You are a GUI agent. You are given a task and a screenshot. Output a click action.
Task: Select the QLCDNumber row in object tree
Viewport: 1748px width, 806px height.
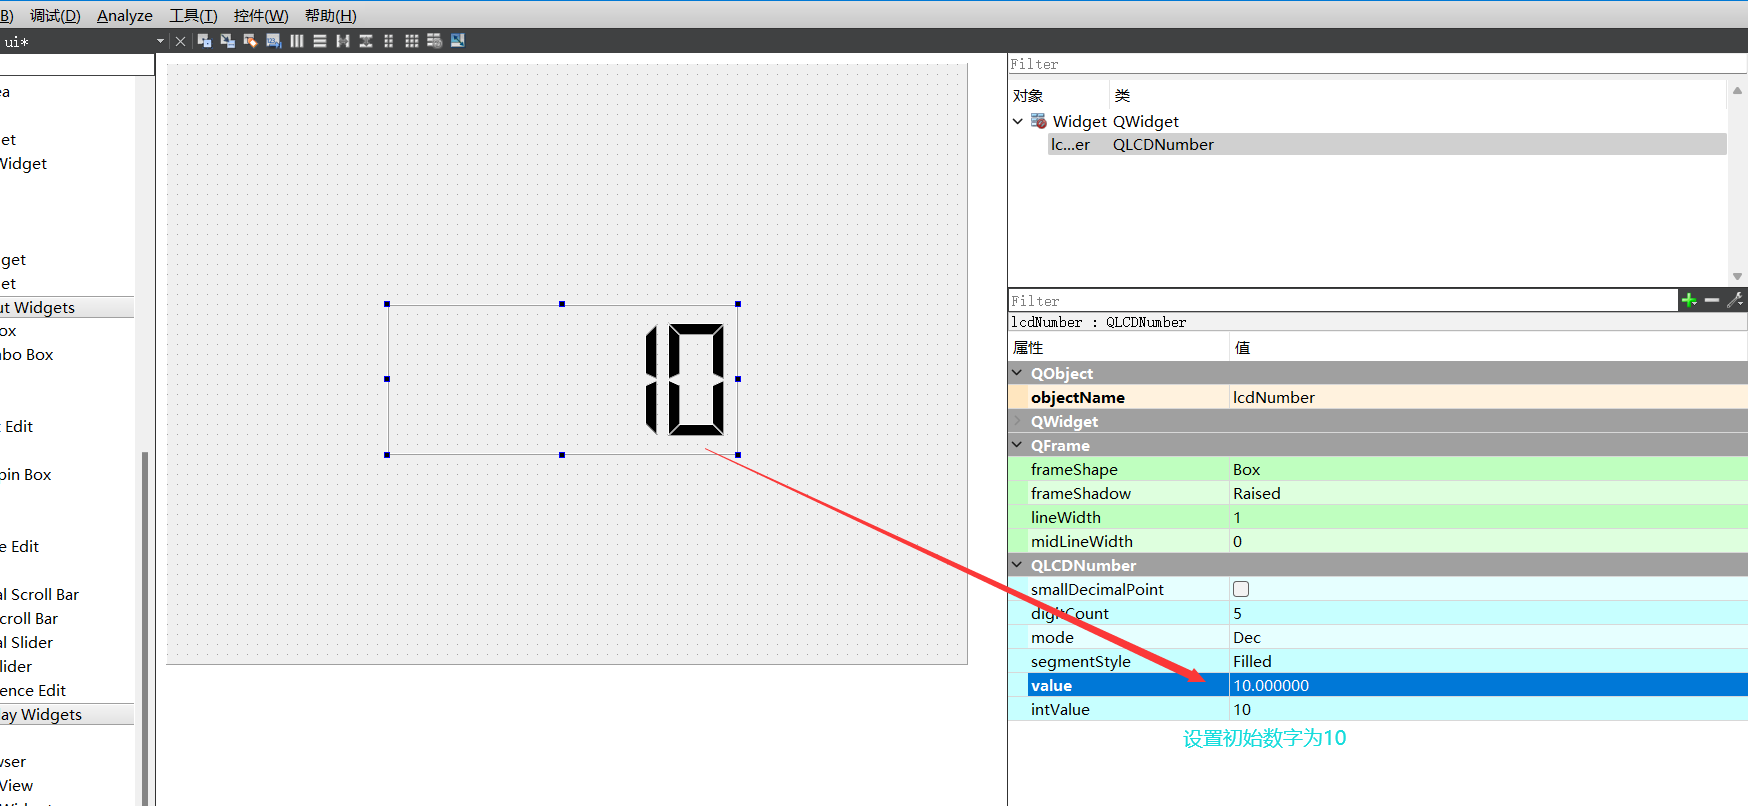point(1388,144)
